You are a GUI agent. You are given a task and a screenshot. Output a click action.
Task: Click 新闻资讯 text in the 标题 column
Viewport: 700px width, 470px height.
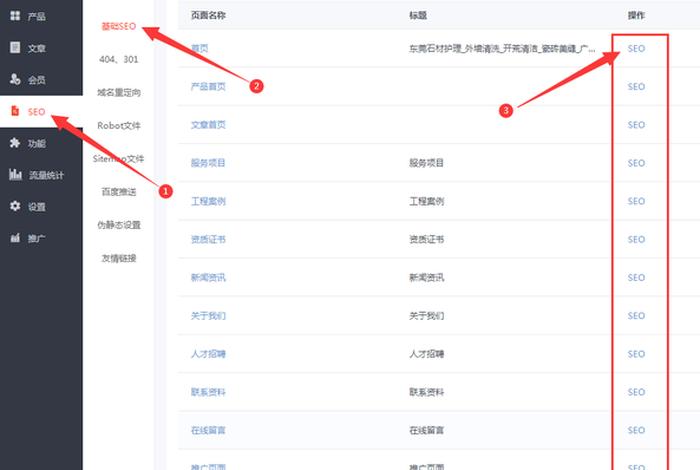tap(426, 278)
